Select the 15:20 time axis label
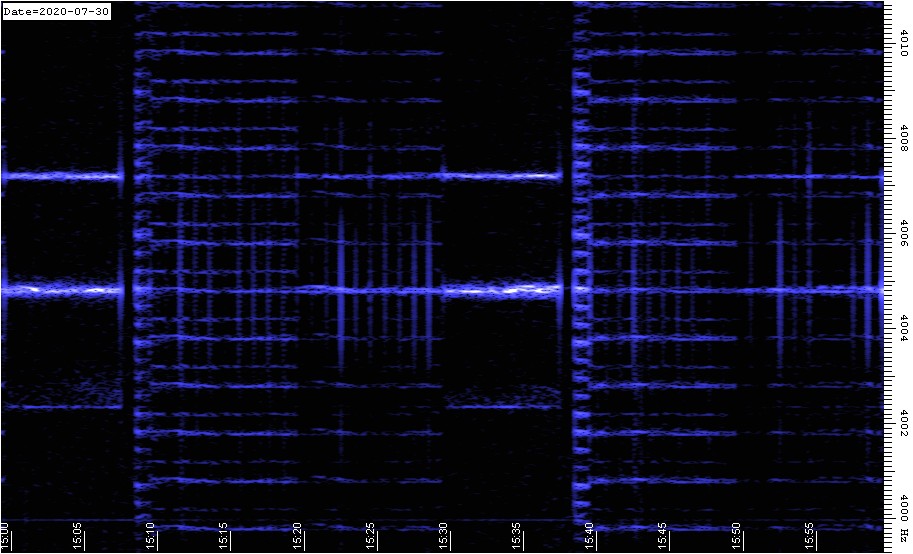913x554 pixels. click(x=298, y=536)
